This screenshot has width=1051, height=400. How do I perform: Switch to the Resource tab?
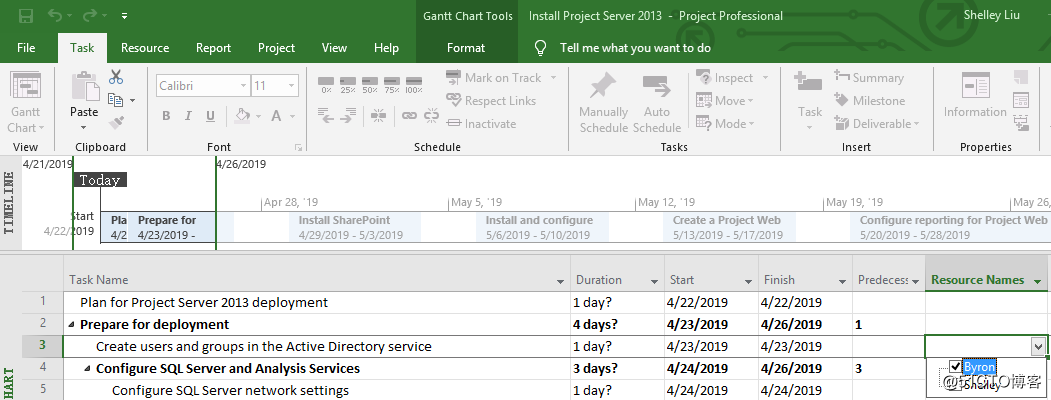[x=145, y=48]
